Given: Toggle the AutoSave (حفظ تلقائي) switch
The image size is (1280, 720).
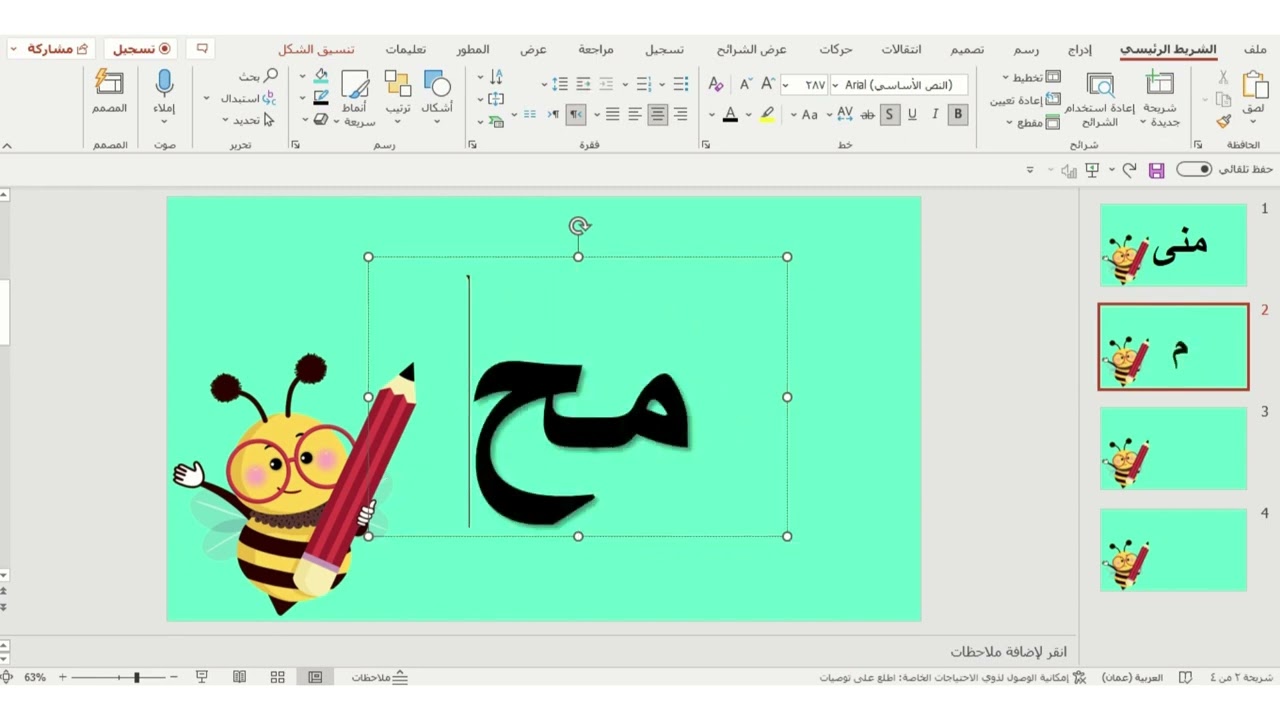Looking at the screenshot, I should click(1193, 170).
